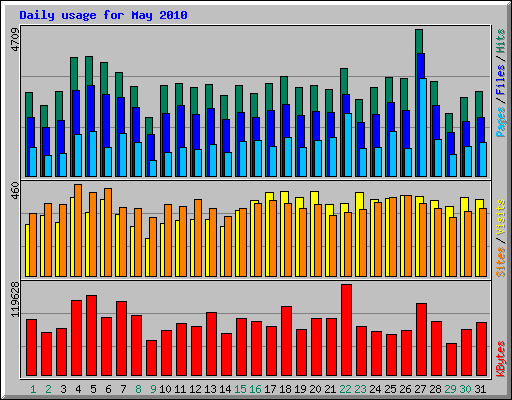Click day 24 on the x-axis

(375, 389)
